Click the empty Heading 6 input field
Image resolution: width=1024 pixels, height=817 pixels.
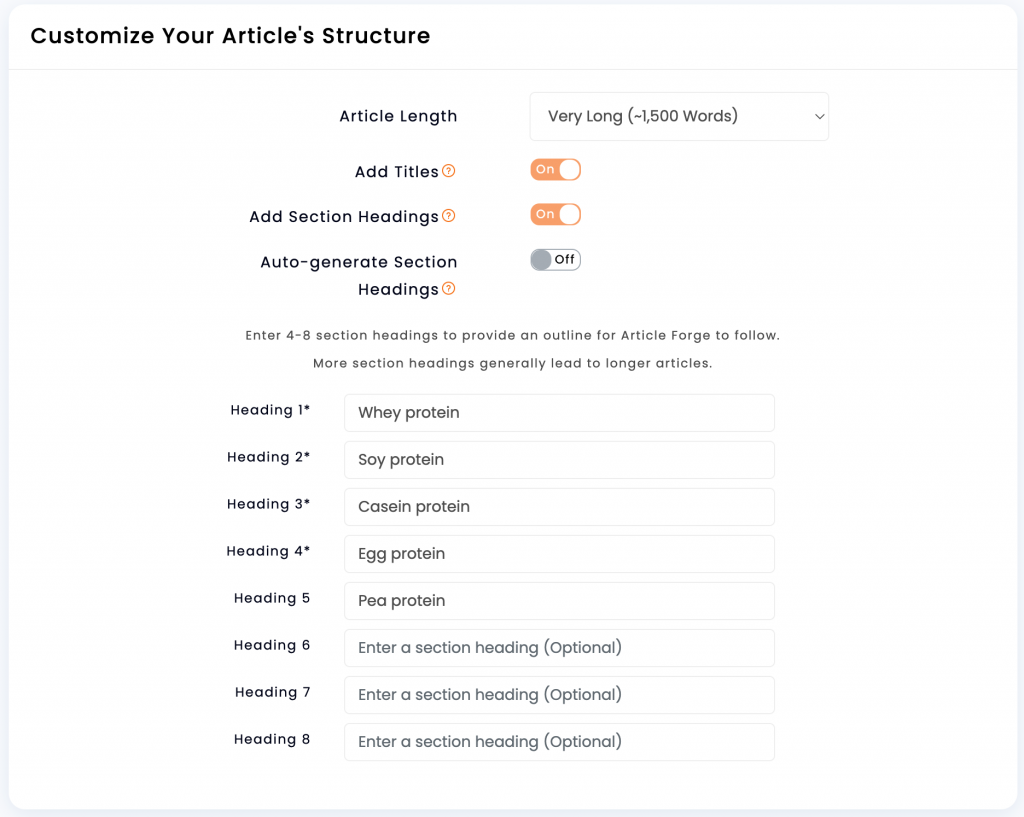click(x=559, y=648)
